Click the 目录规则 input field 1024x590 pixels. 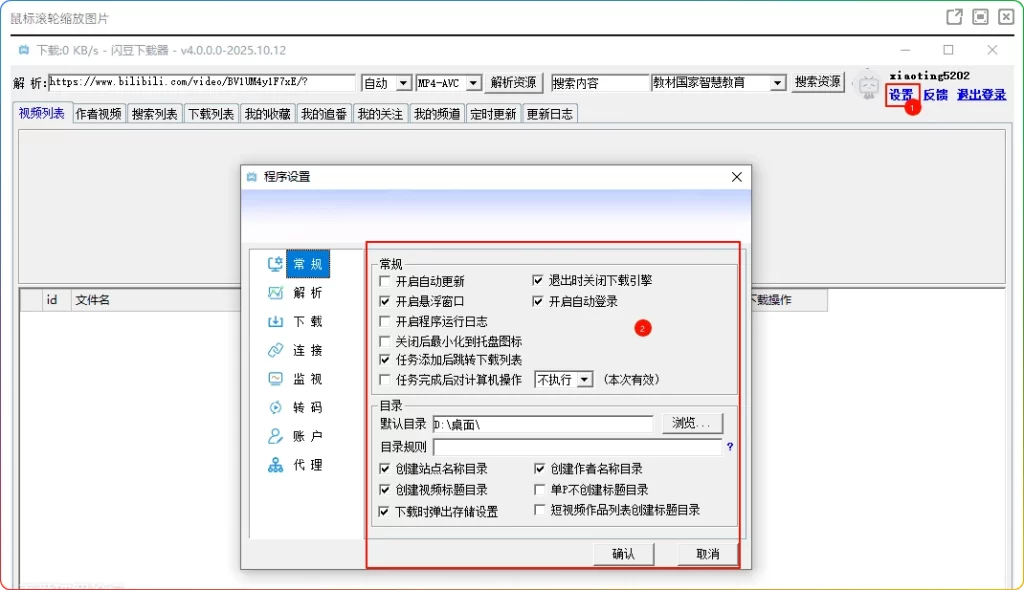(577, 447)
